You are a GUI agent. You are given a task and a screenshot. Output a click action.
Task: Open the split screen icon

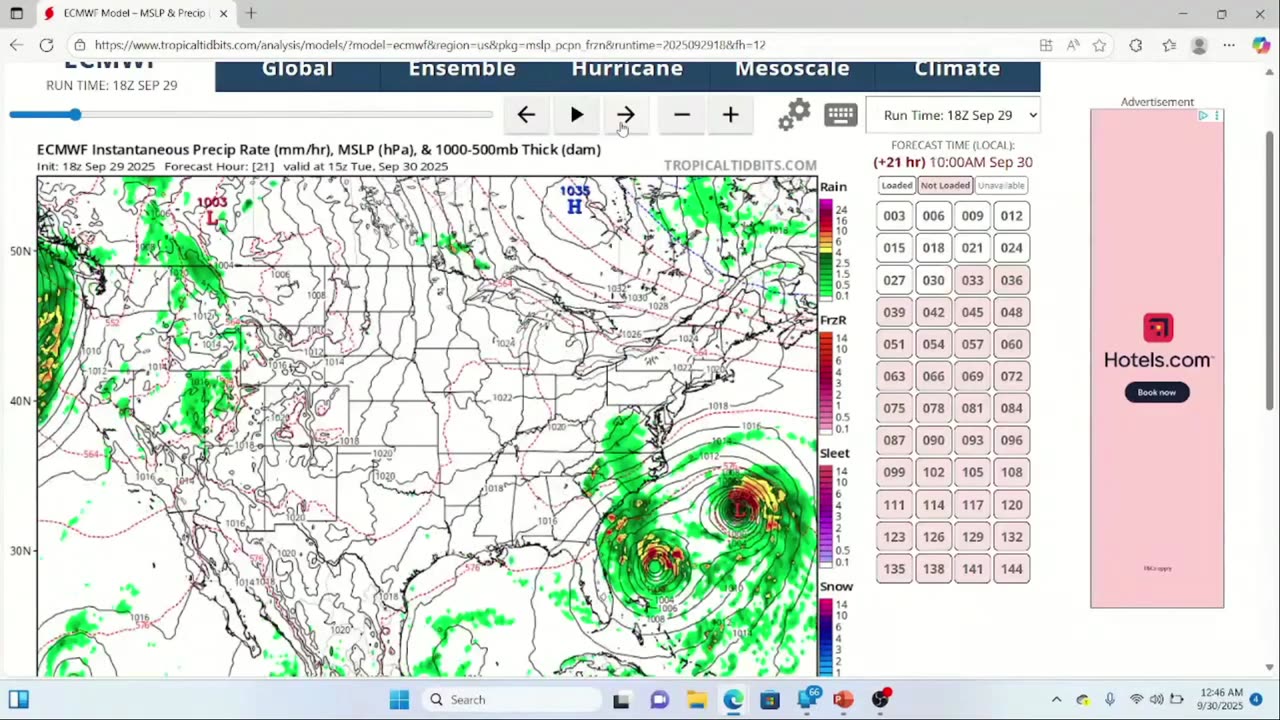point(1046,45)
